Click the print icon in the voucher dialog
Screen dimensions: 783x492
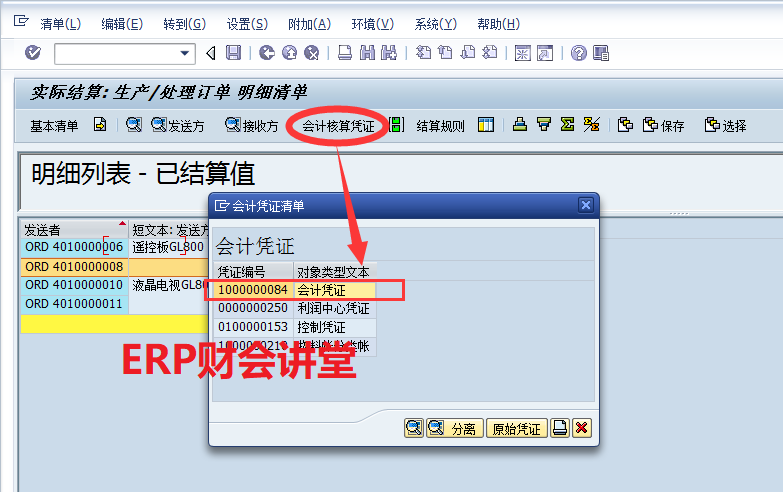(x=560, y=428)
